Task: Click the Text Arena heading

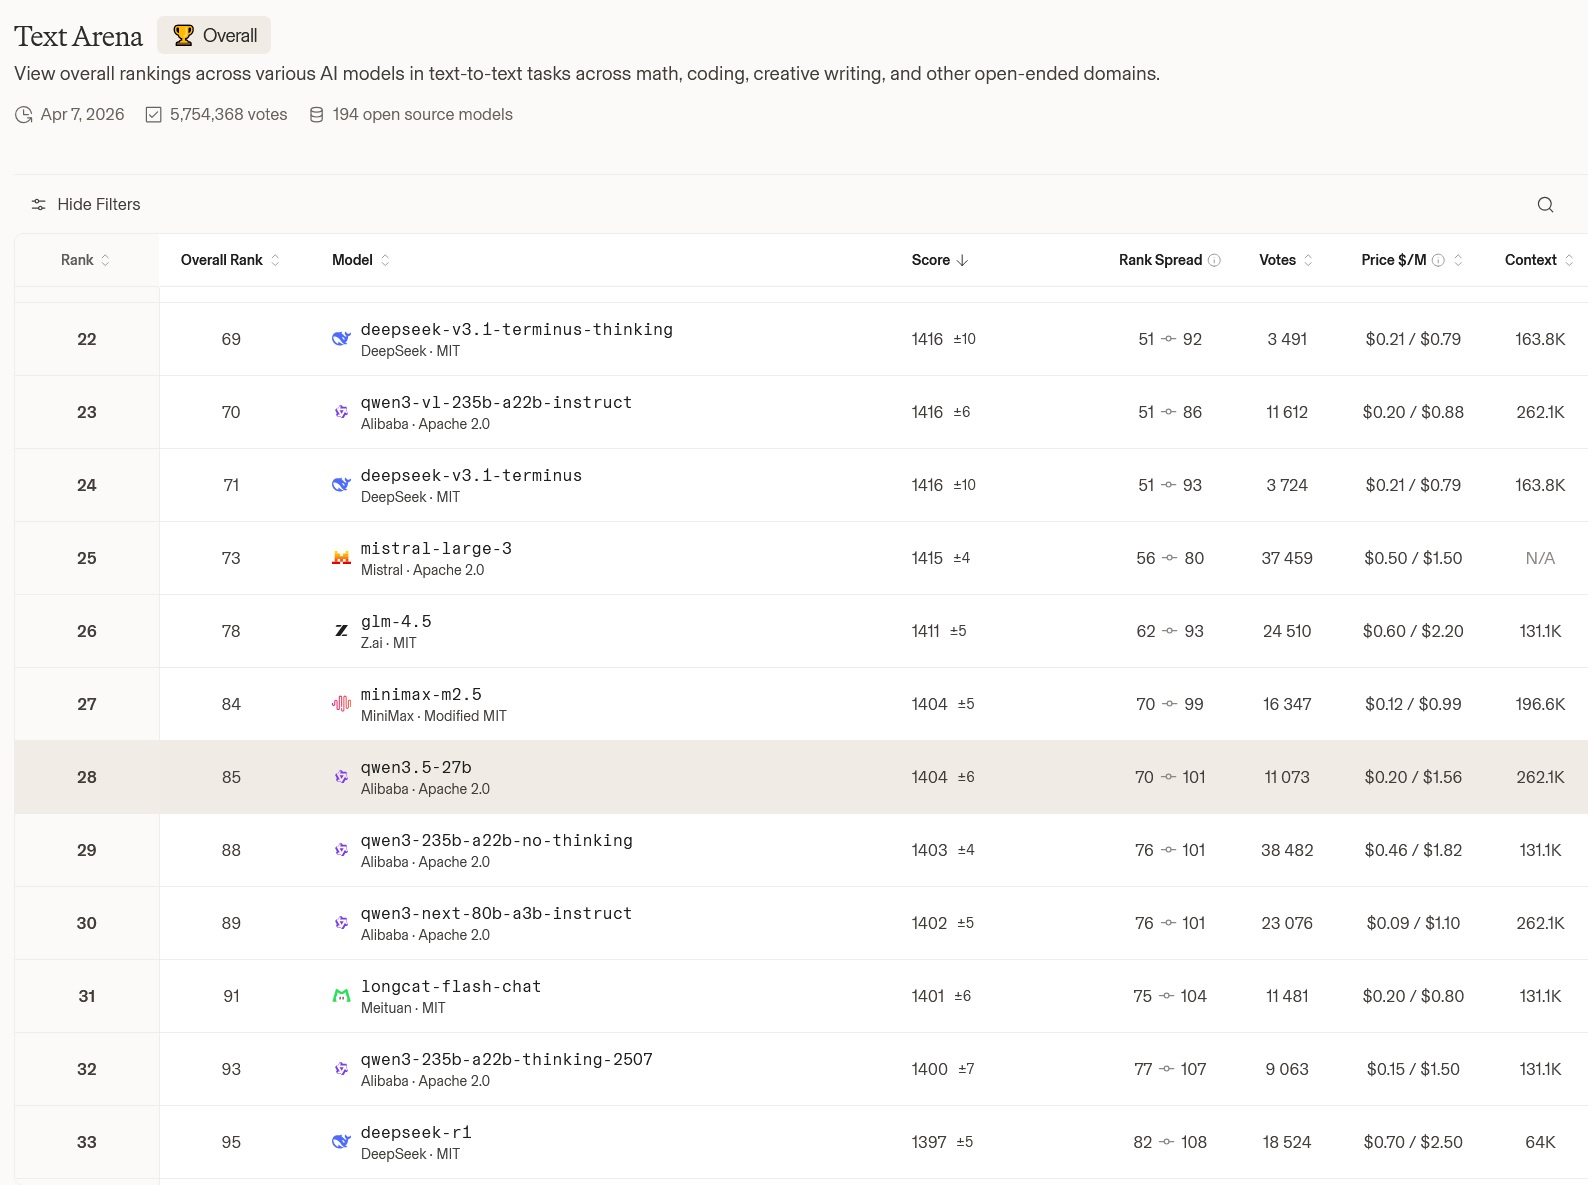Action: click(x=78, y=37)
